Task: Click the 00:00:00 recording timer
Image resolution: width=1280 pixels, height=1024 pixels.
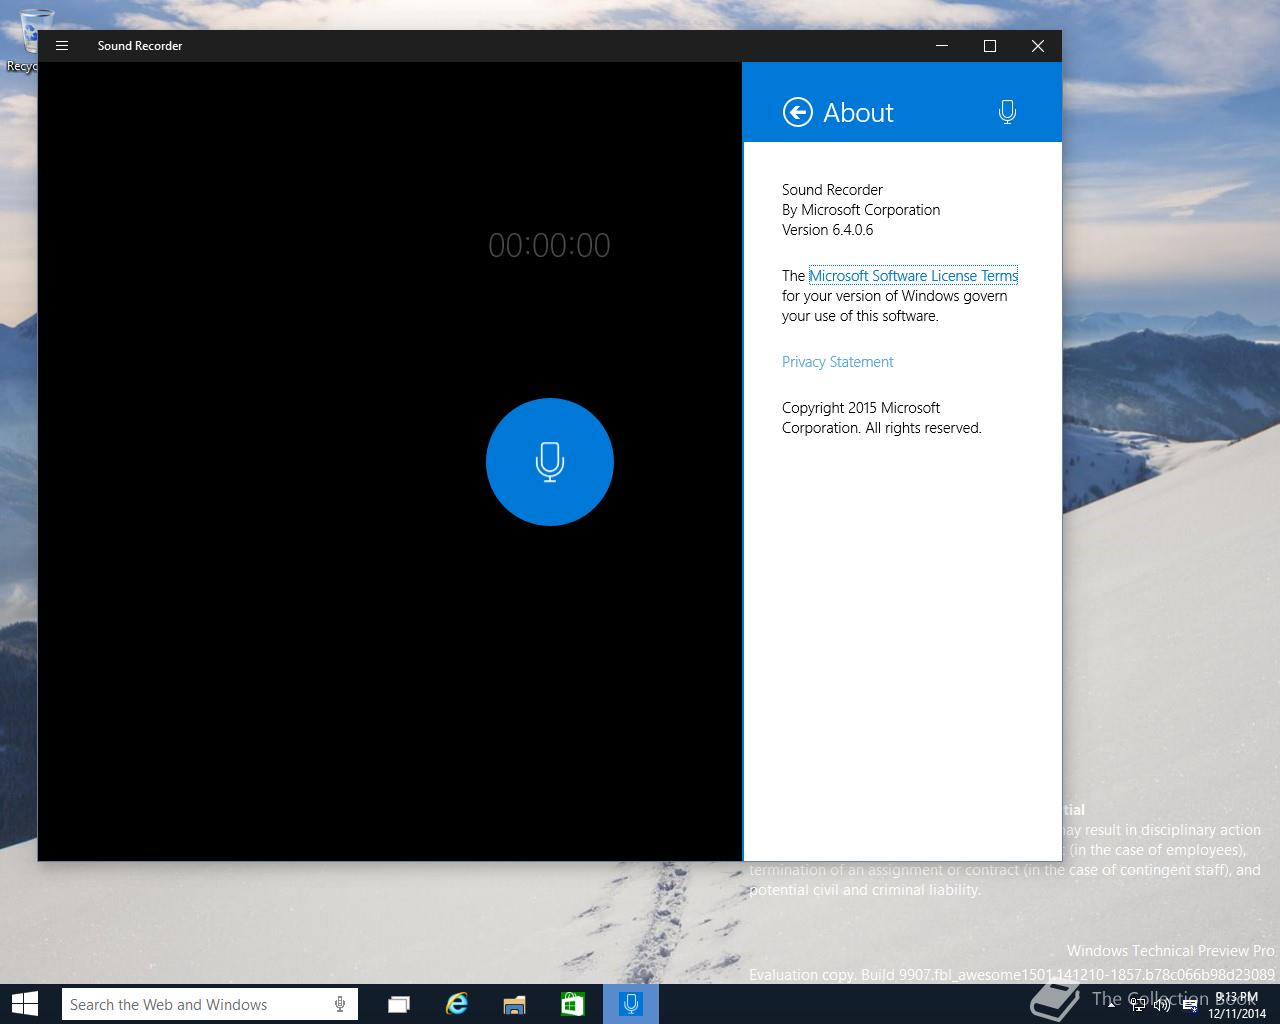Action: click(549, 245)
